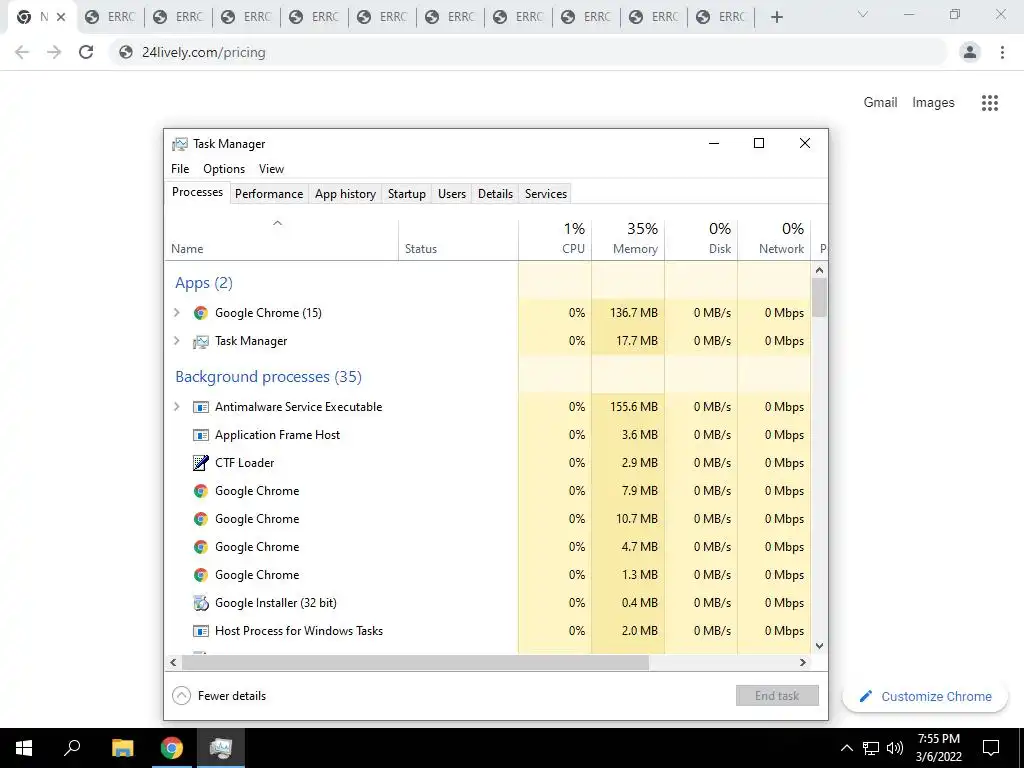Open the Options menu in Task Manager
1024x768 pixels.
[x=224, y=169]
